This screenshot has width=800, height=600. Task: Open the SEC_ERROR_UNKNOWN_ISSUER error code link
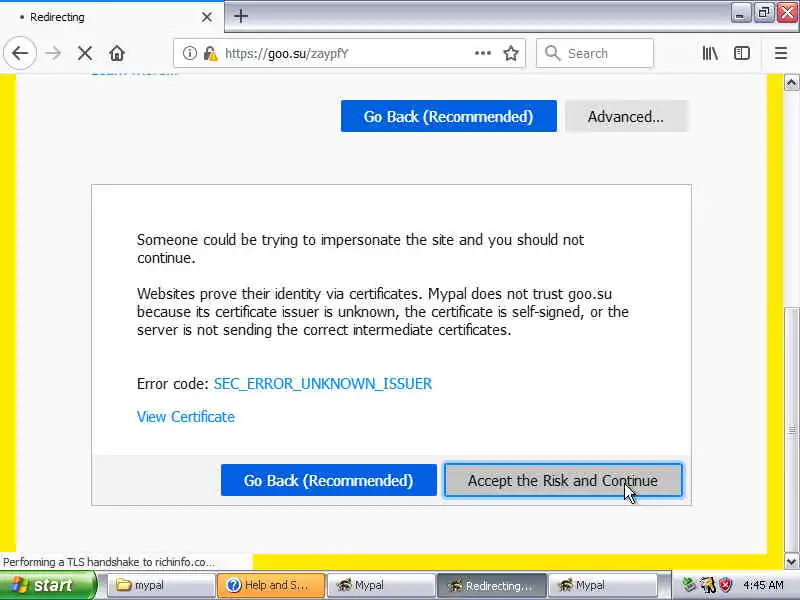(x=322, y=384)
